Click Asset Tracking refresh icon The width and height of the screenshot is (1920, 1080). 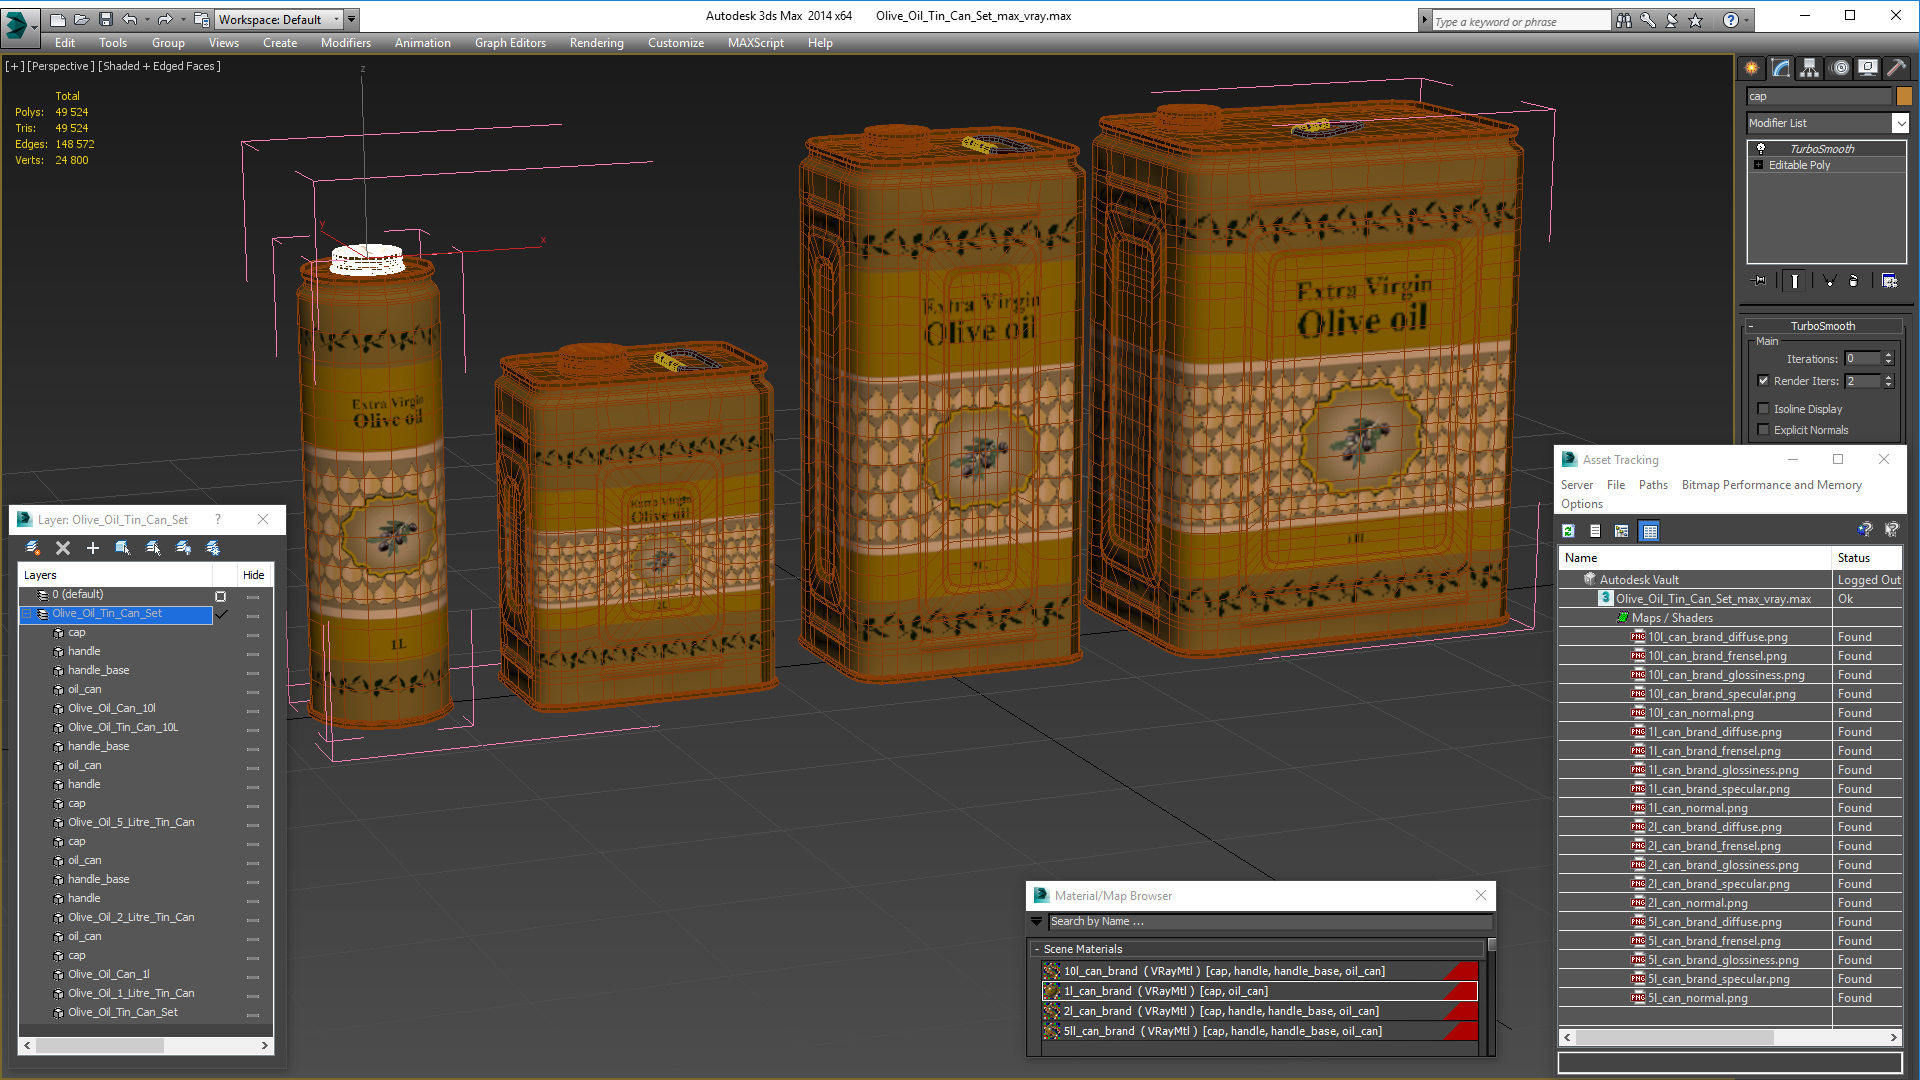coord(1568,531)
